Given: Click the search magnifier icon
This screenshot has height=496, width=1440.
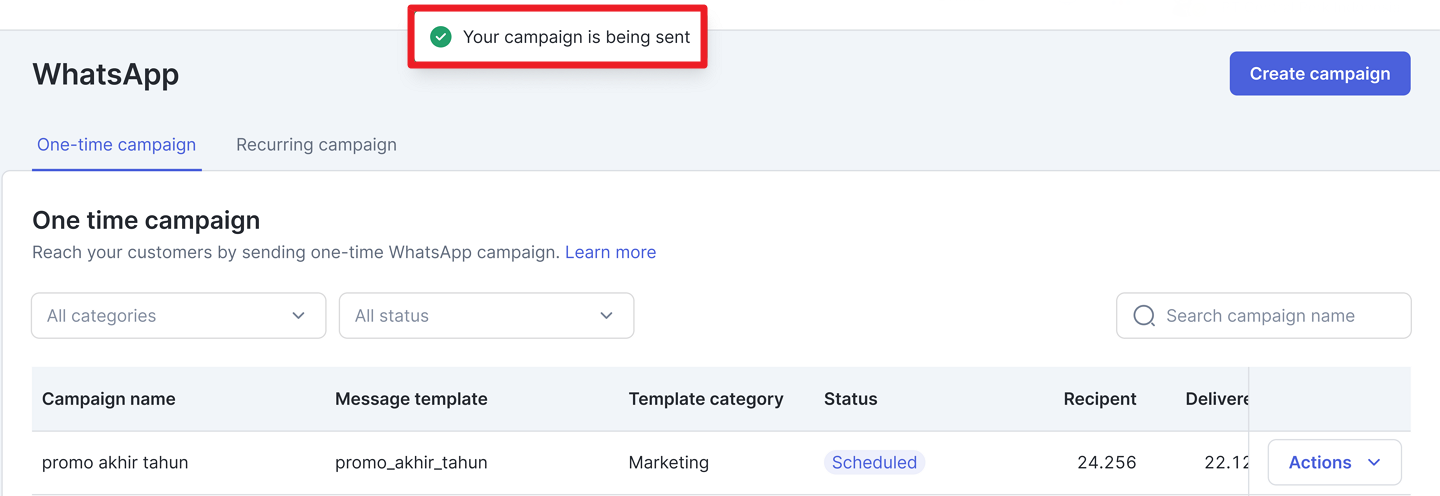Looking at the screenshot, I should pos(1144,316).
